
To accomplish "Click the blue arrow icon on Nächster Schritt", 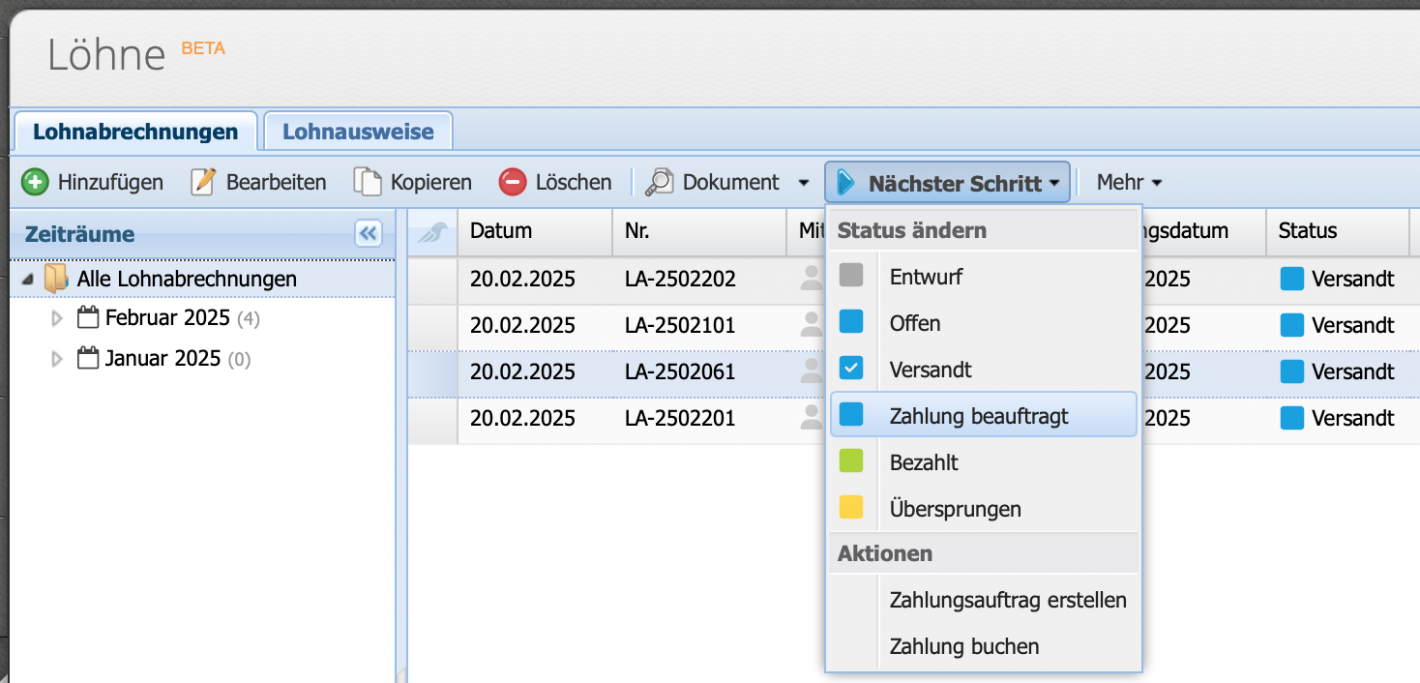I will pyautogui.click(x=847, y=182).
